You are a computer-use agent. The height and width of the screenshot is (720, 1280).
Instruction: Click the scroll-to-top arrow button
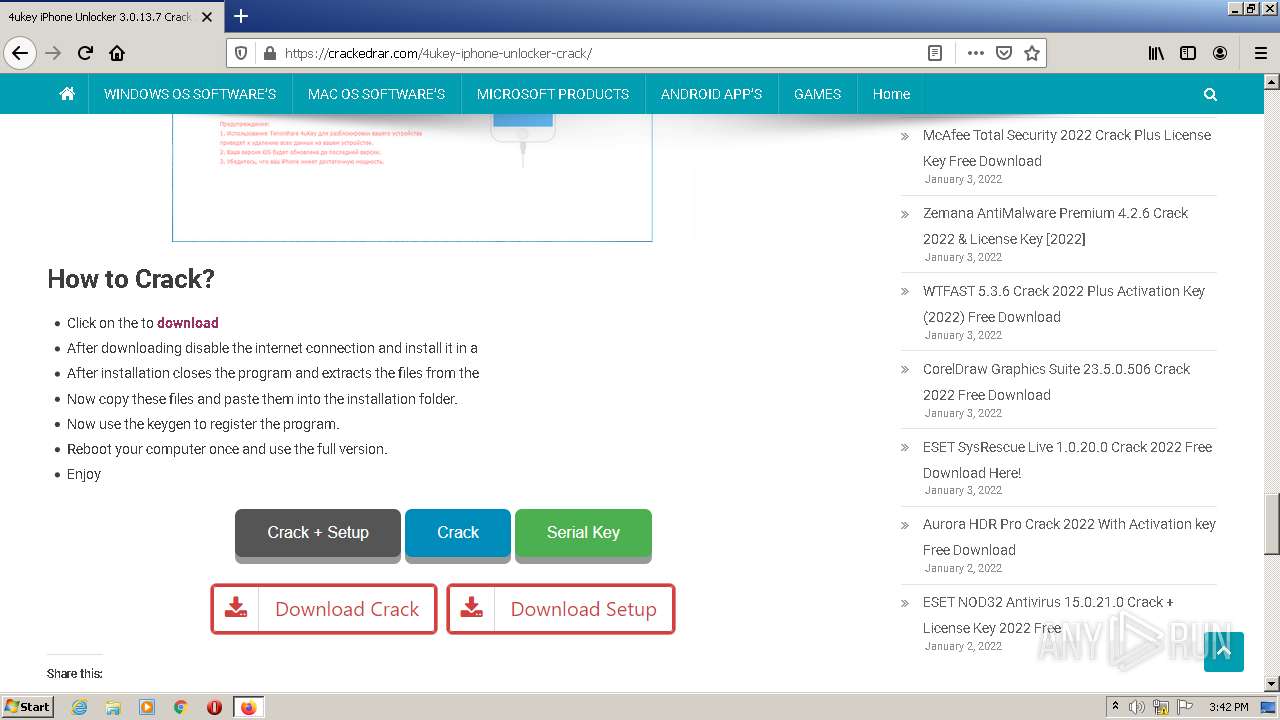click(x=1224, y=652)
